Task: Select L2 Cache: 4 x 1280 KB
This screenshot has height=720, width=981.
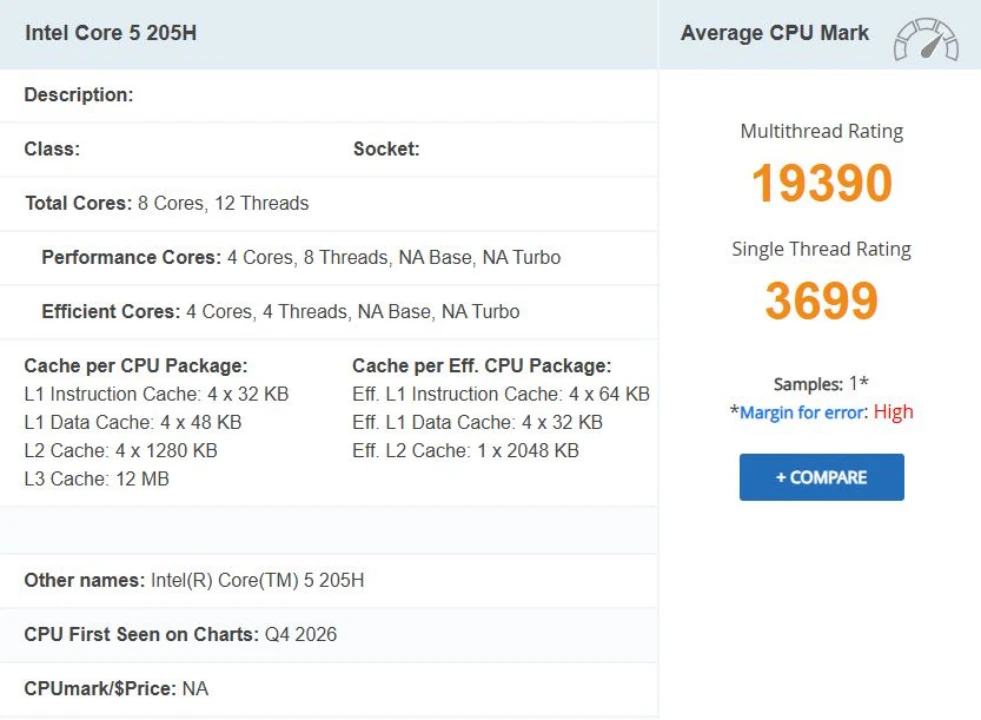Action: click(x=121, y=450)
